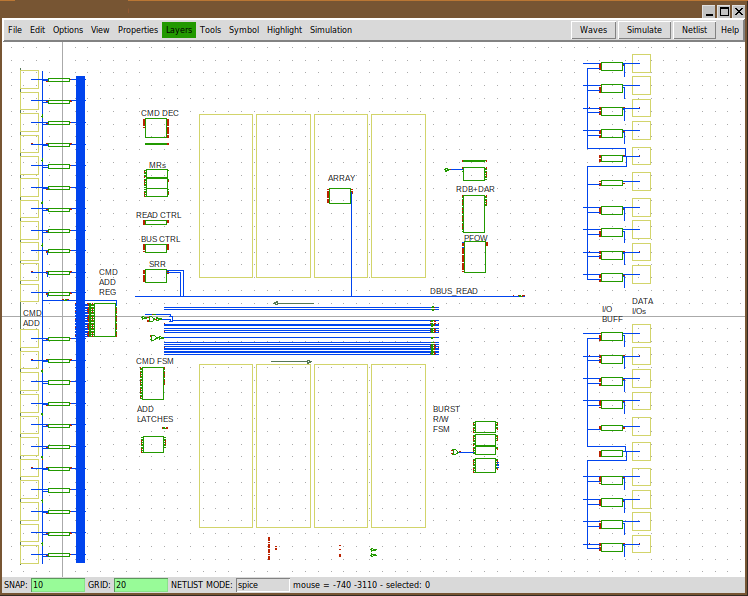This screenshot has height=596, width=748.
Task: Select the CMD FSM block symbol
Action: [x=152, y=383]
